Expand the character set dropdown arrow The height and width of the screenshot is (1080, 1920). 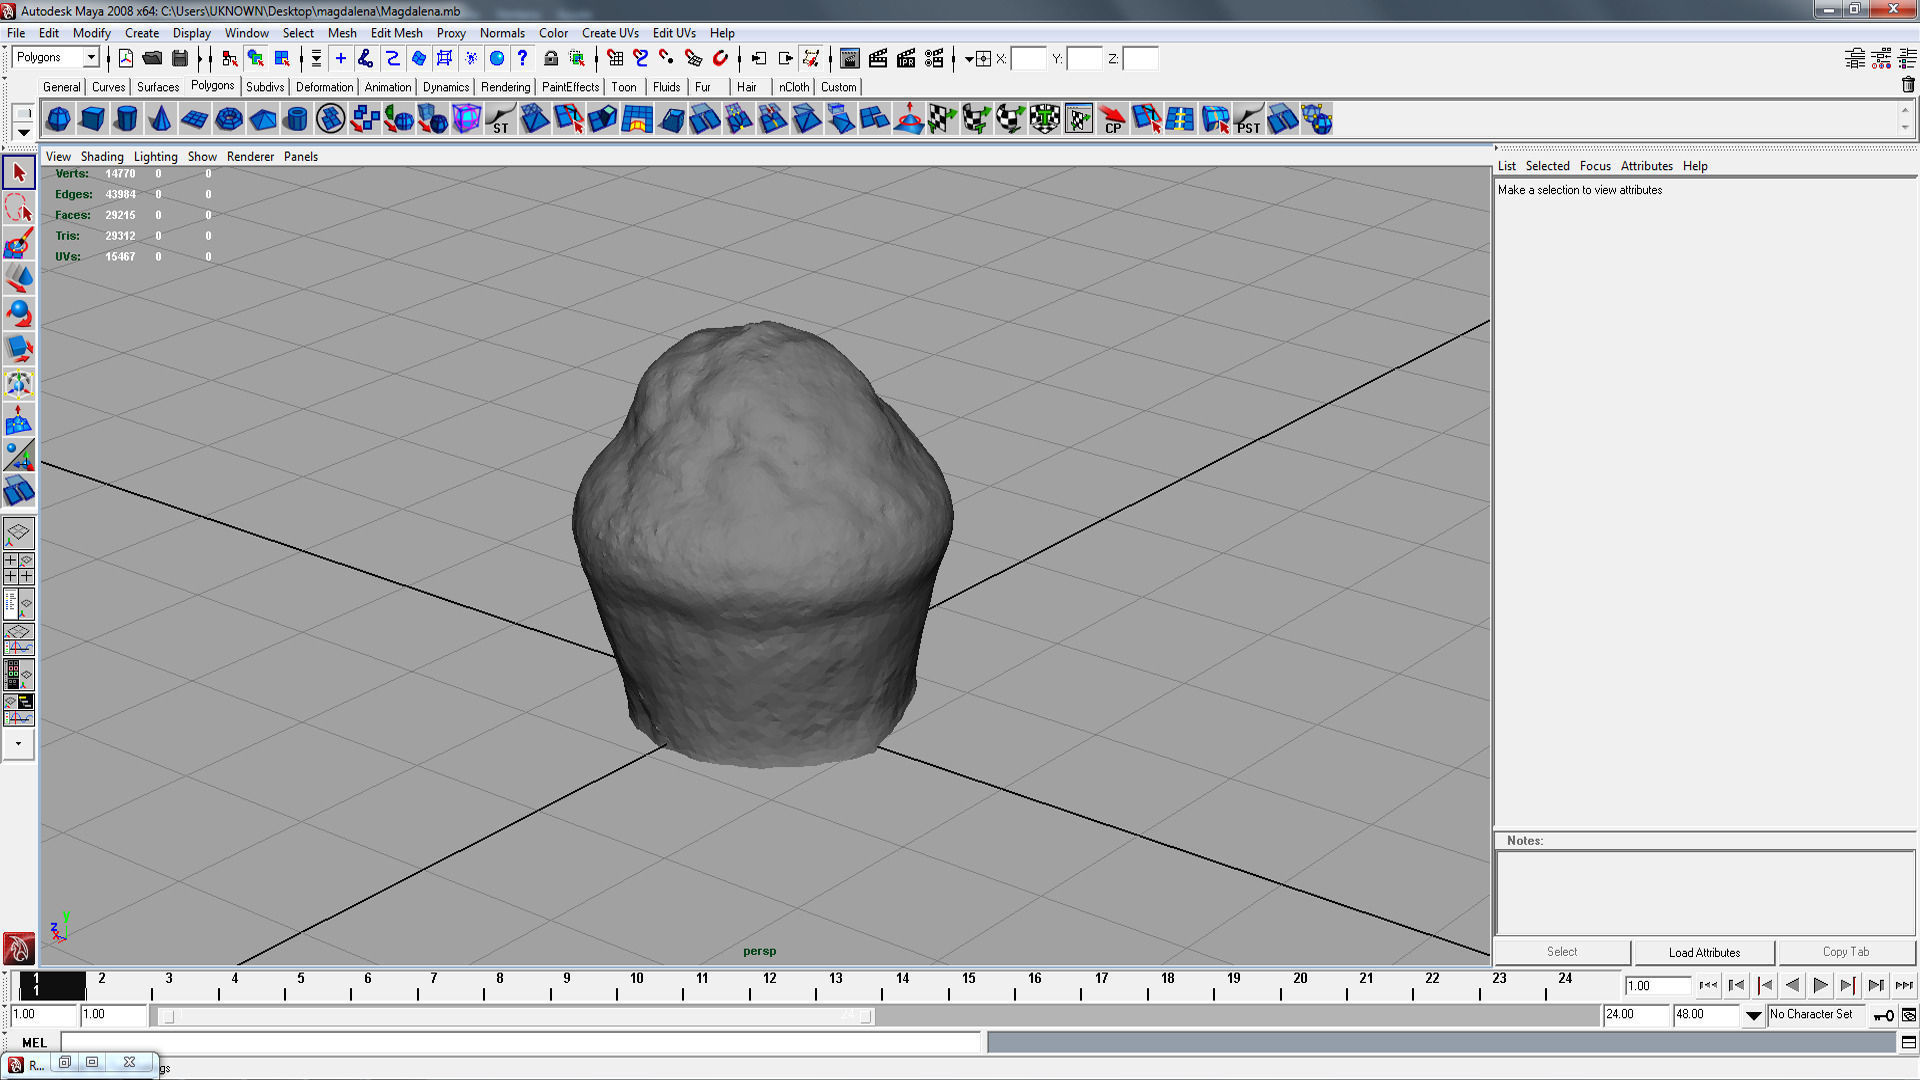pos(1753,1015)
